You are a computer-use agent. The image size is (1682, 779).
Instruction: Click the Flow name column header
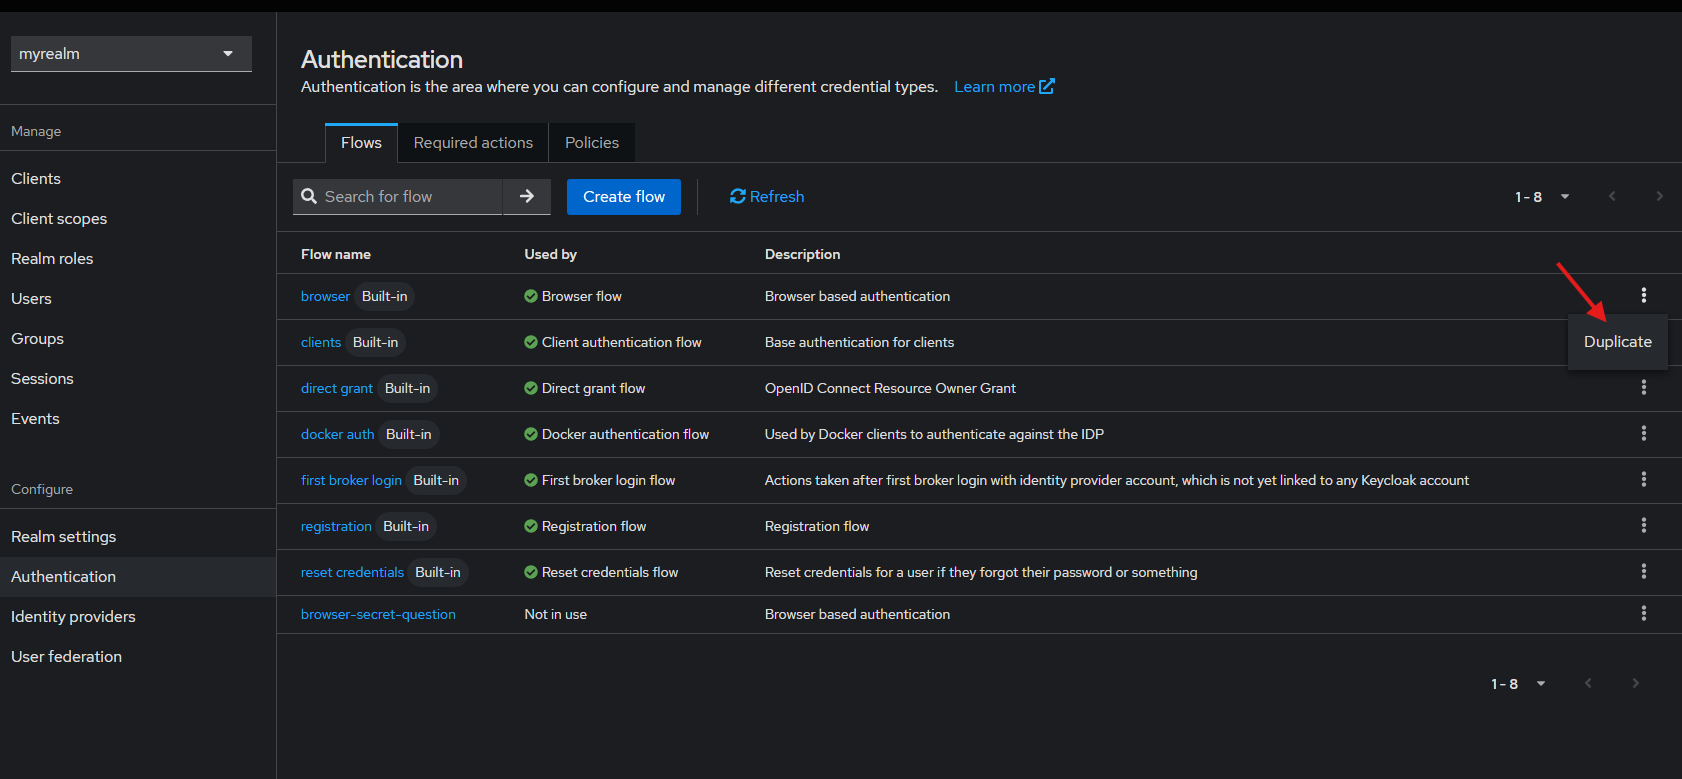coord(336,254)
